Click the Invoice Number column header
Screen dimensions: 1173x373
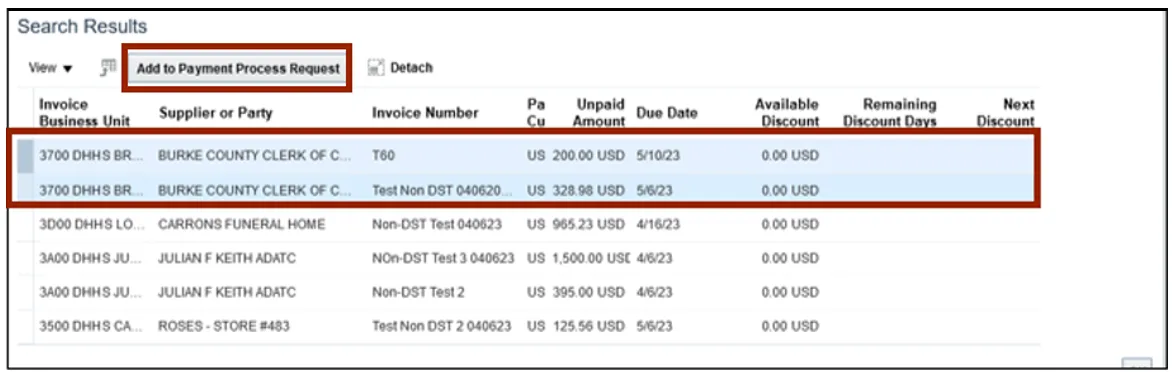pyautogui.click(x=425, y=114)
